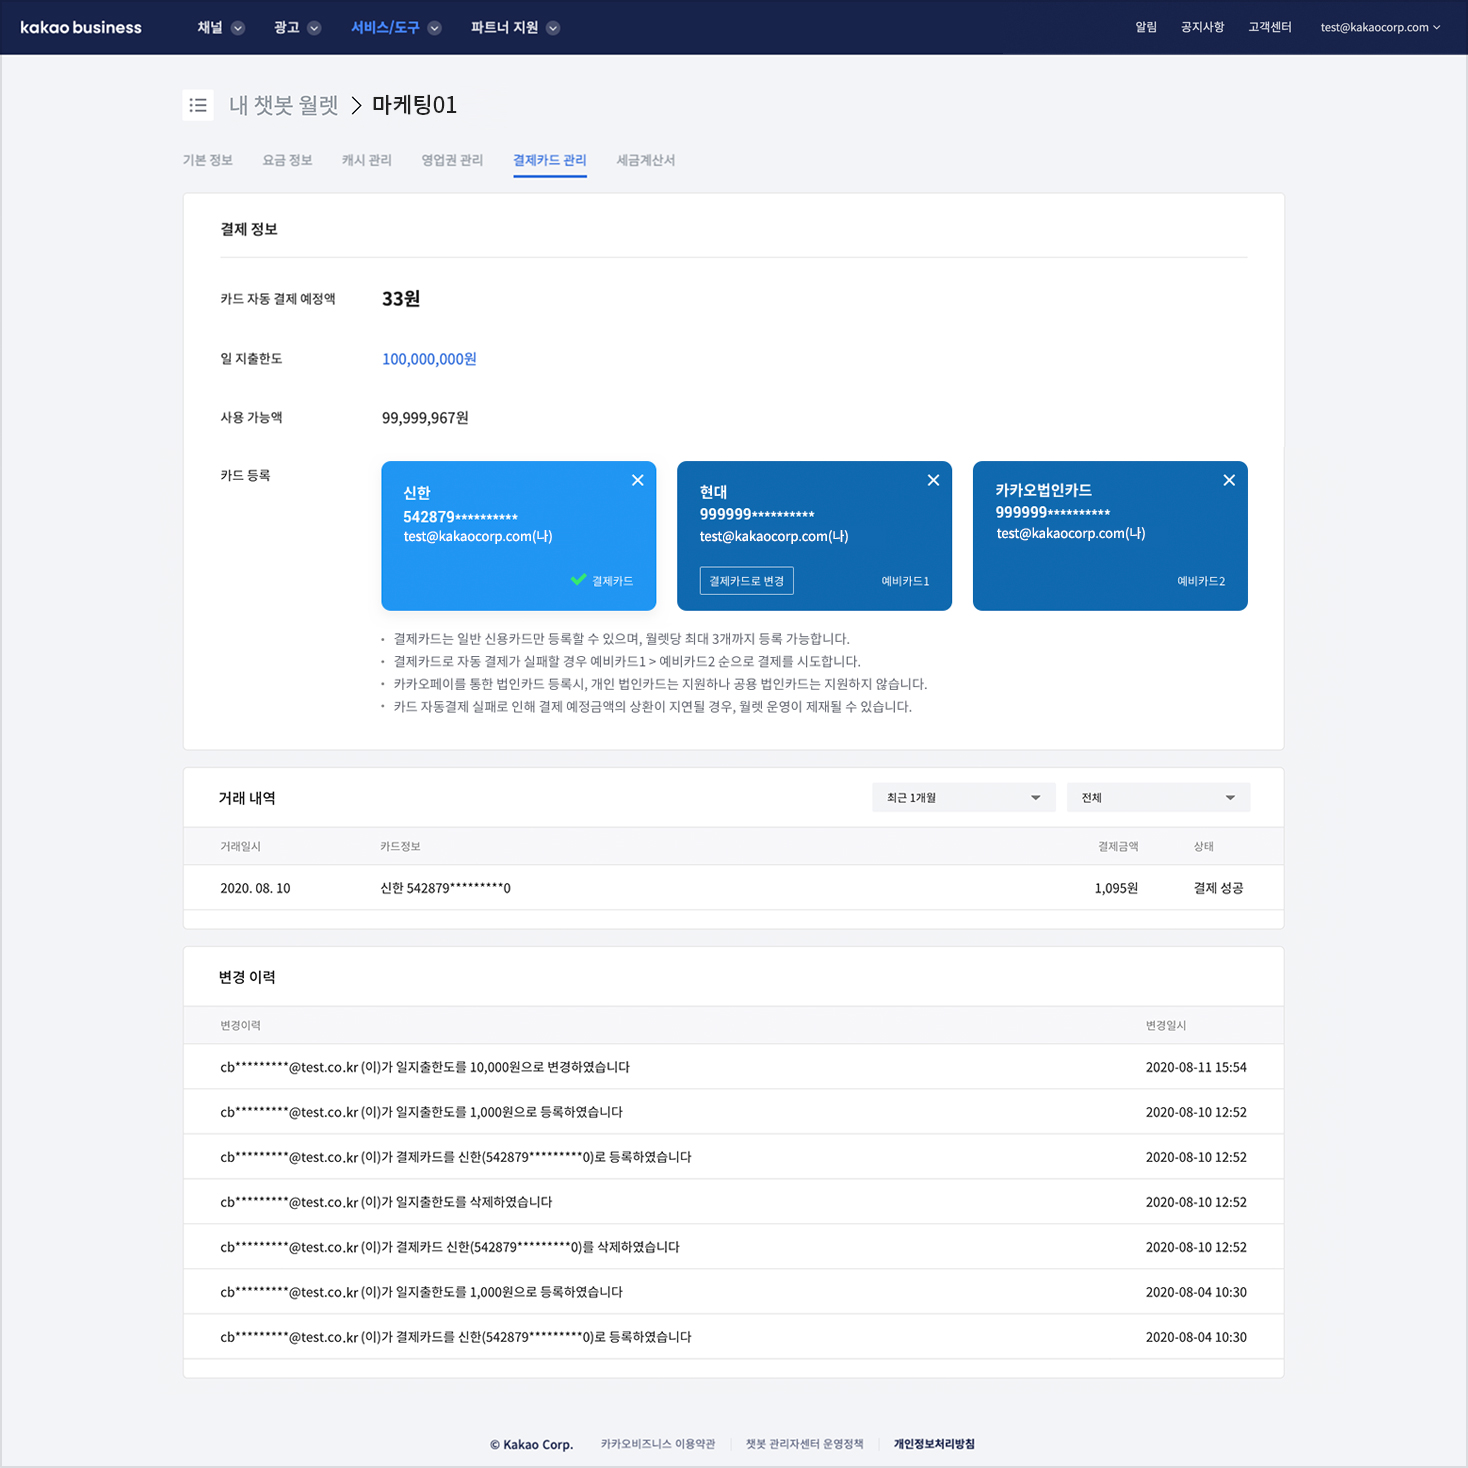Open the 서비스/도구 dropdown menu
Viewport: 1468px width, 1468px height.
(x=395, y=28)
